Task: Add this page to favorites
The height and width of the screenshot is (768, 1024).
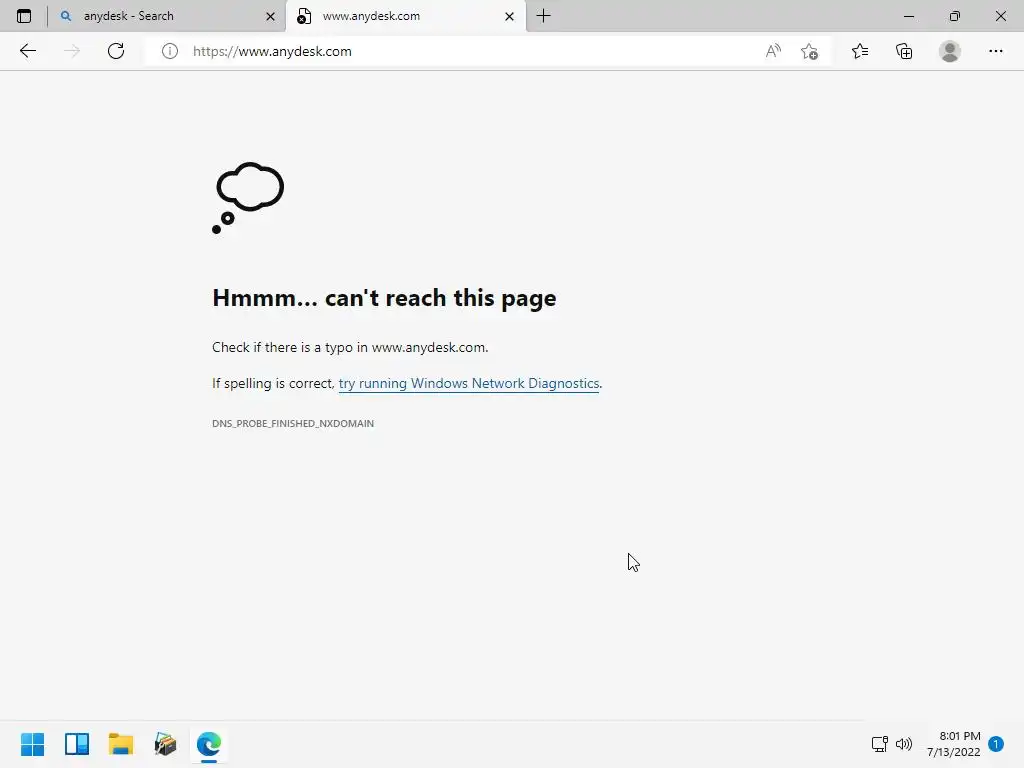Action: pyautogui.click(x=809, y=51)
